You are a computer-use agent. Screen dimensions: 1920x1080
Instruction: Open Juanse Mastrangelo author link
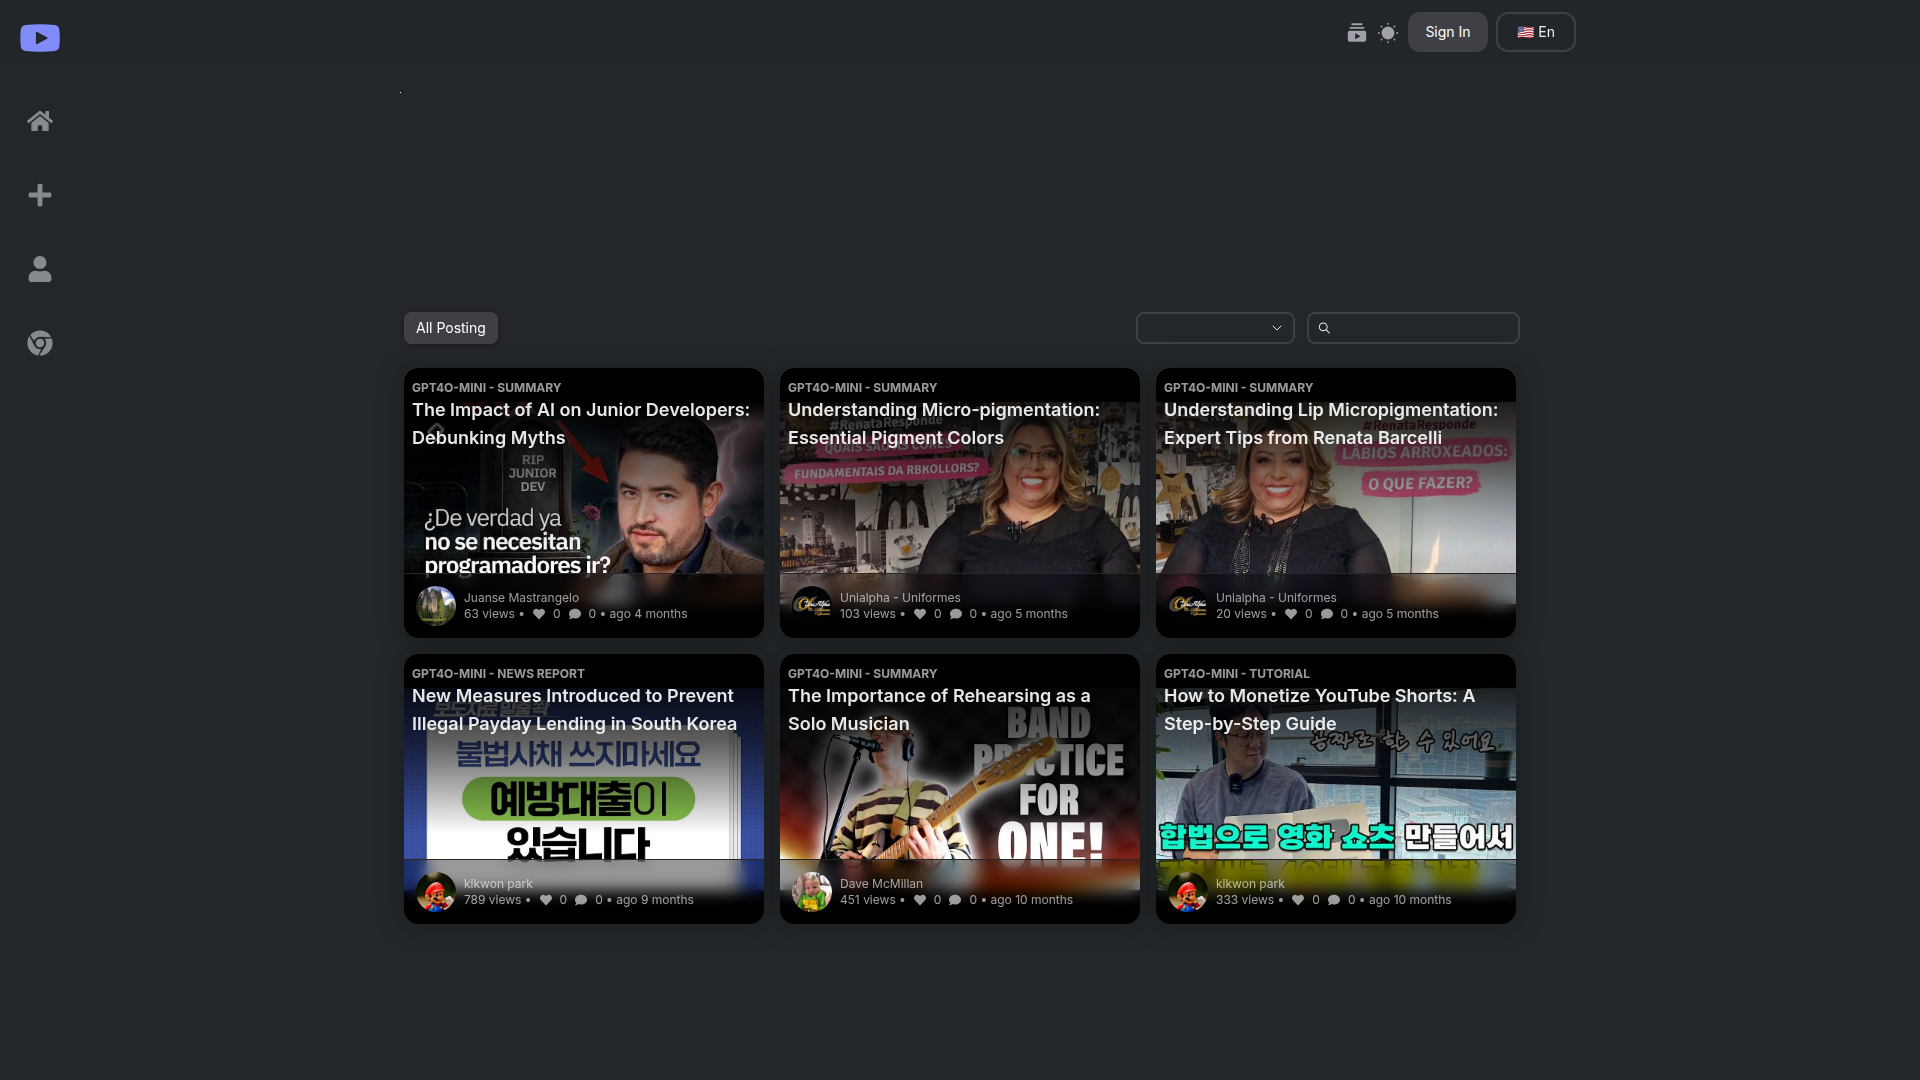click(521, 597)
